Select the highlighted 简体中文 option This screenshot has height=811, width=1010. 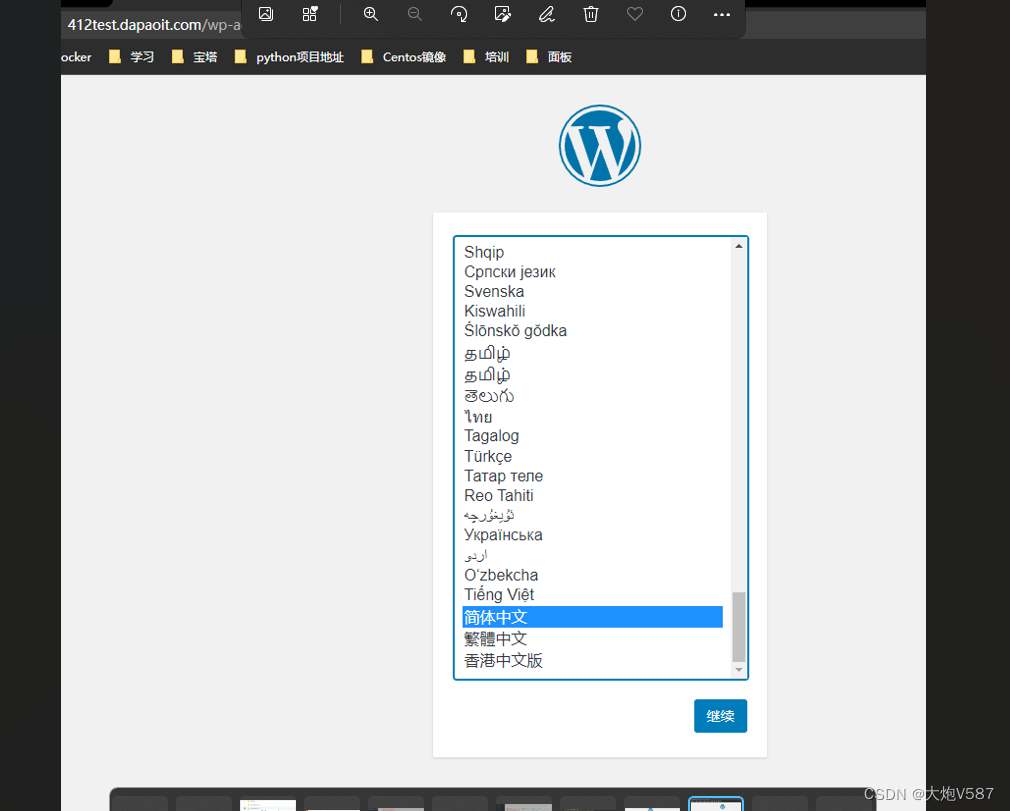tap(593, 617)
